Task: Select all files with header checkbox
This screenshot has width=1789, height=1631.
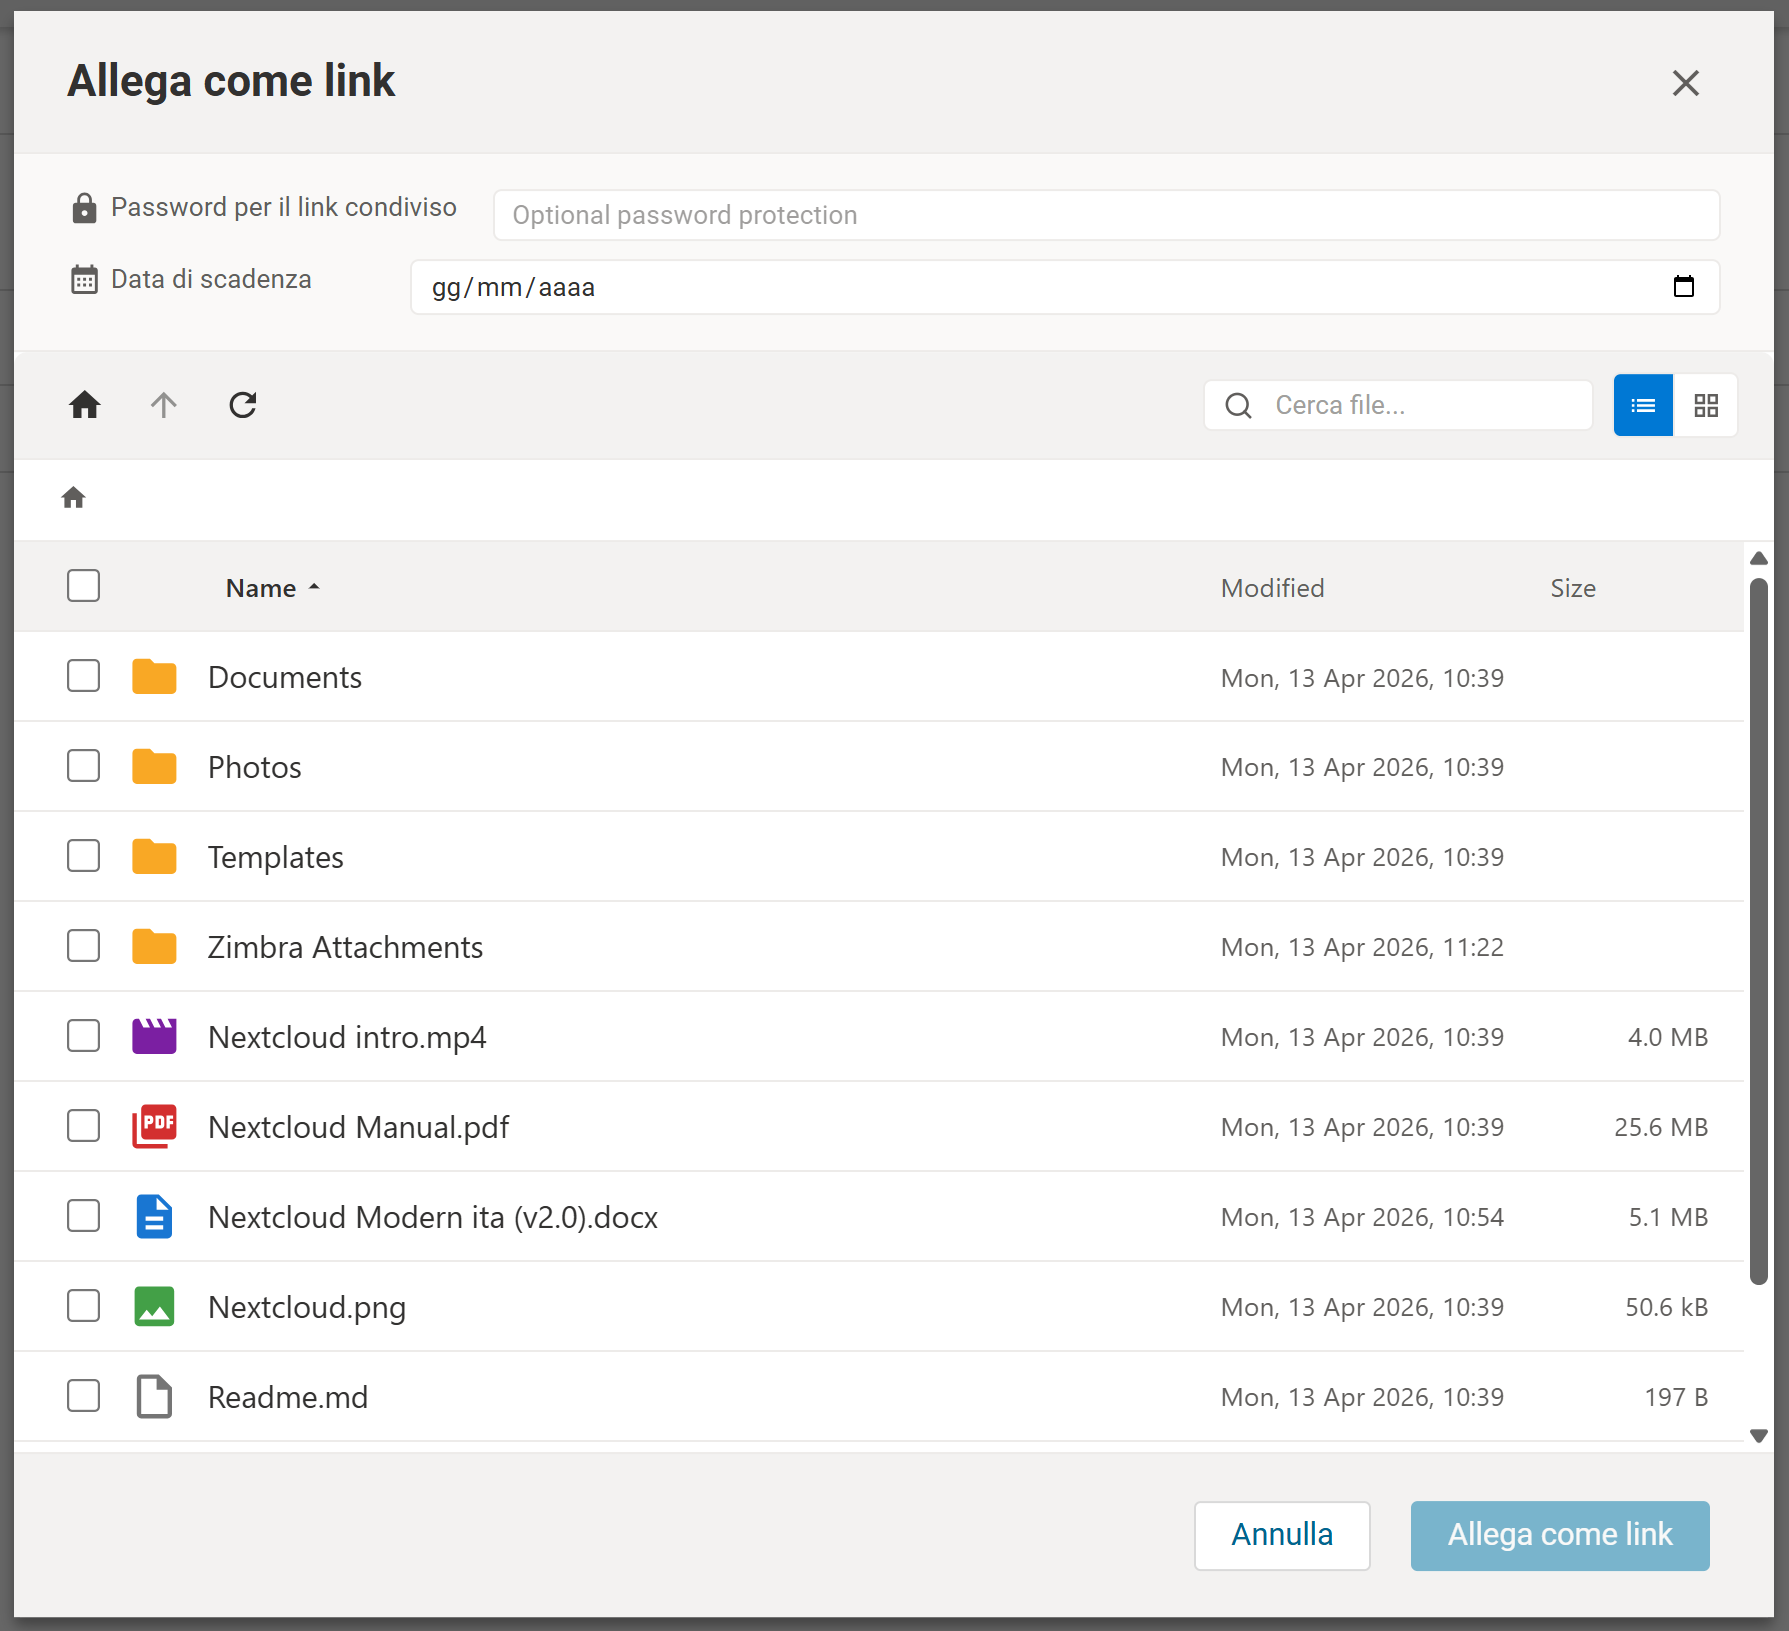Action: click(x=84, y=586)
